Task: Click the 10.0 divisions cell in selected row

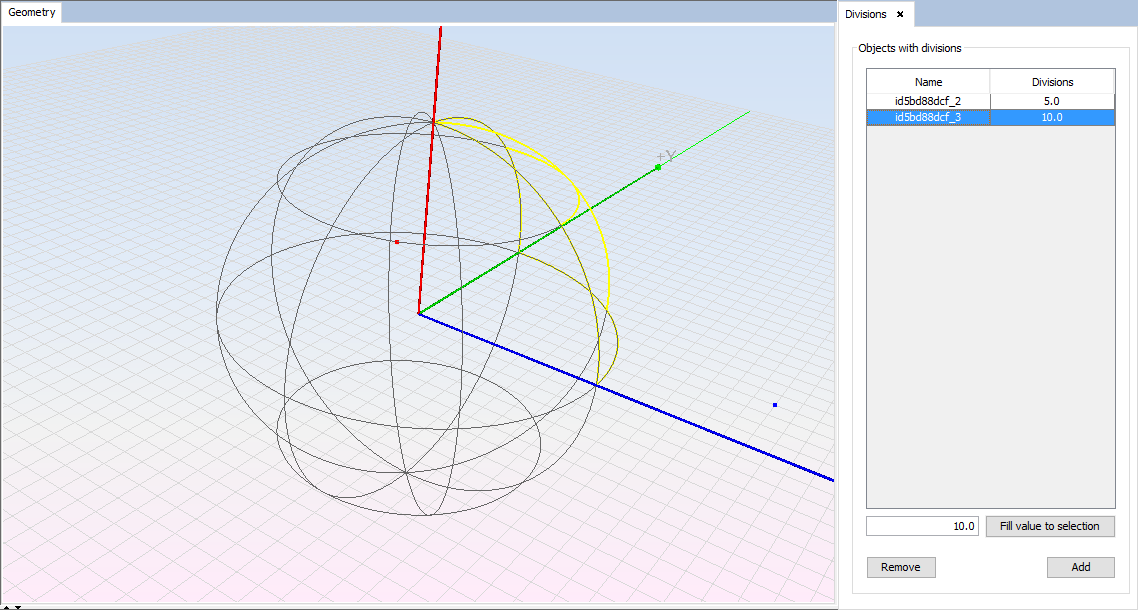Action: pyautogui.click(x=1052, y=117)
